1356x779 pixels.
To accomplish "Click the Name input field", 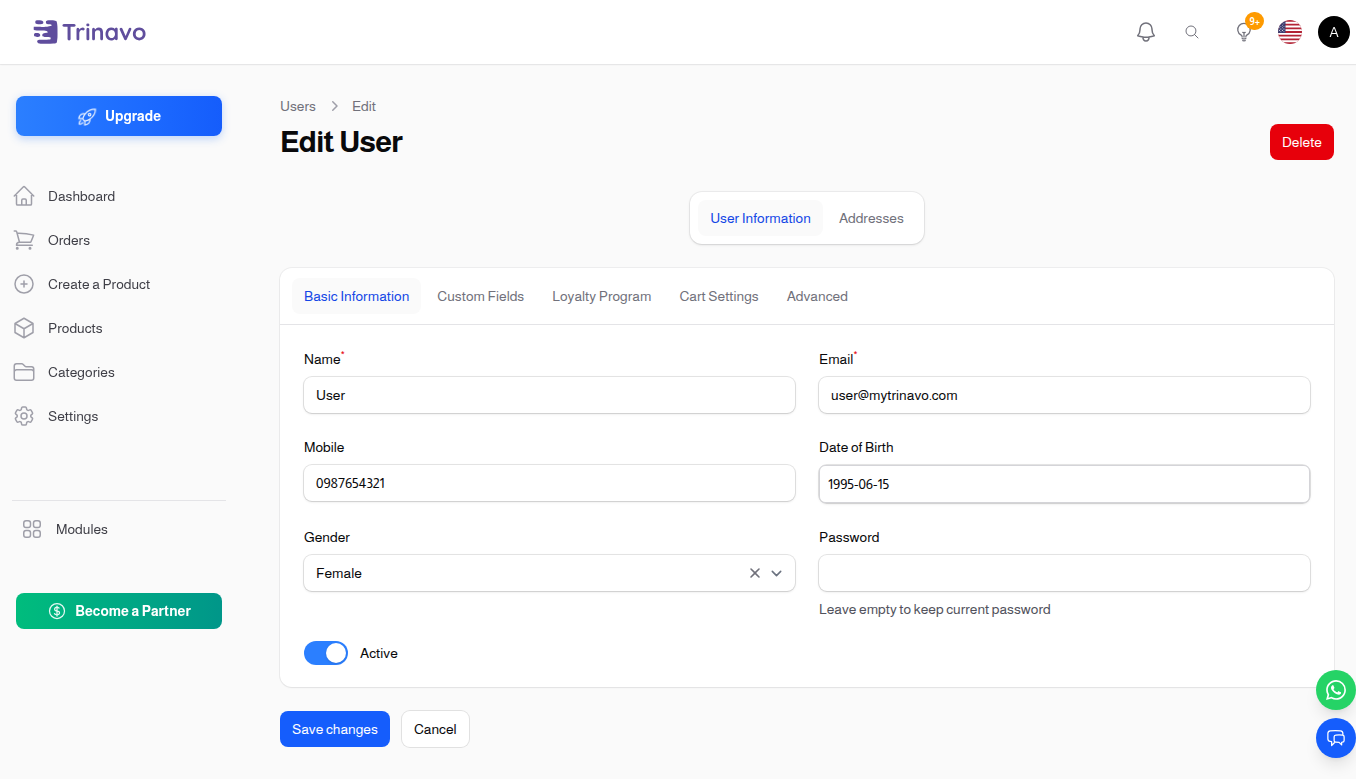I will pyautogui.click(x=549, y=395).
